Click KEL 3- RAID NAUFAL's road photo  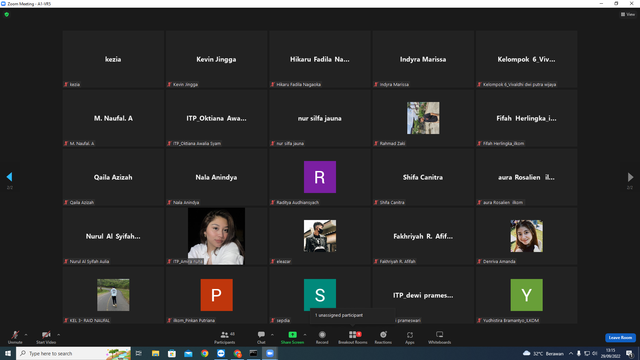coord(113,295)
